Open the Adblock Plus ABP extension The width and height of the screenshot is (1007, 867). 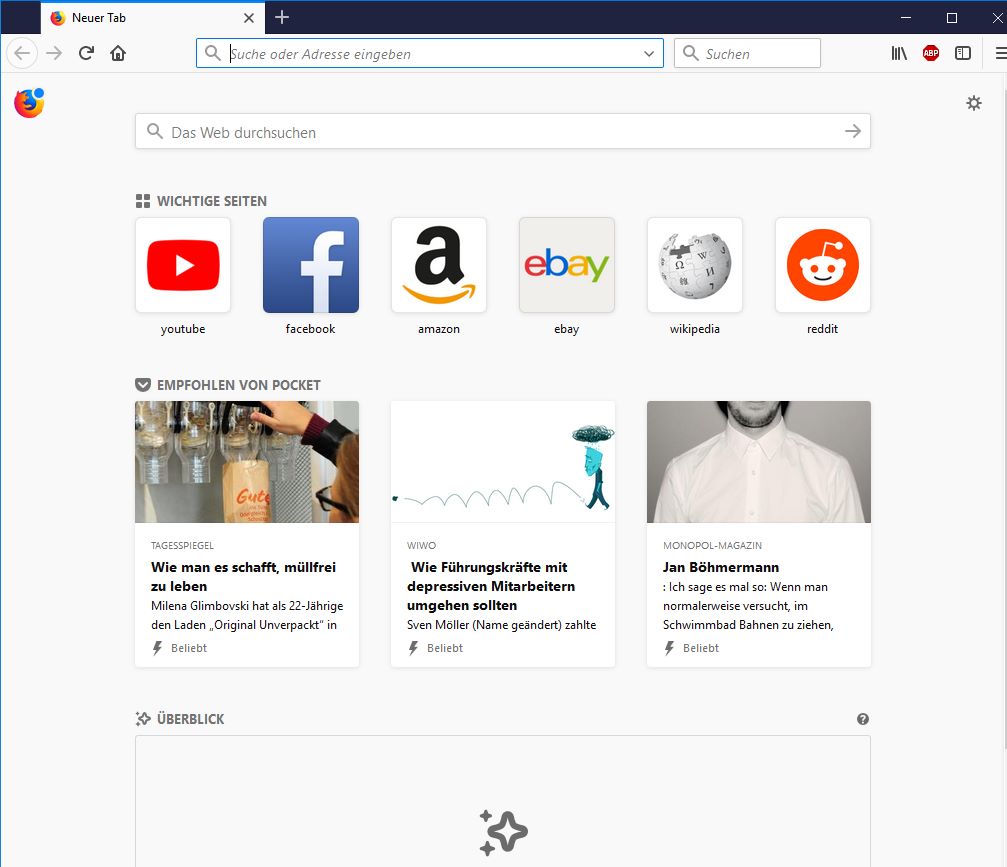[931, 53]
